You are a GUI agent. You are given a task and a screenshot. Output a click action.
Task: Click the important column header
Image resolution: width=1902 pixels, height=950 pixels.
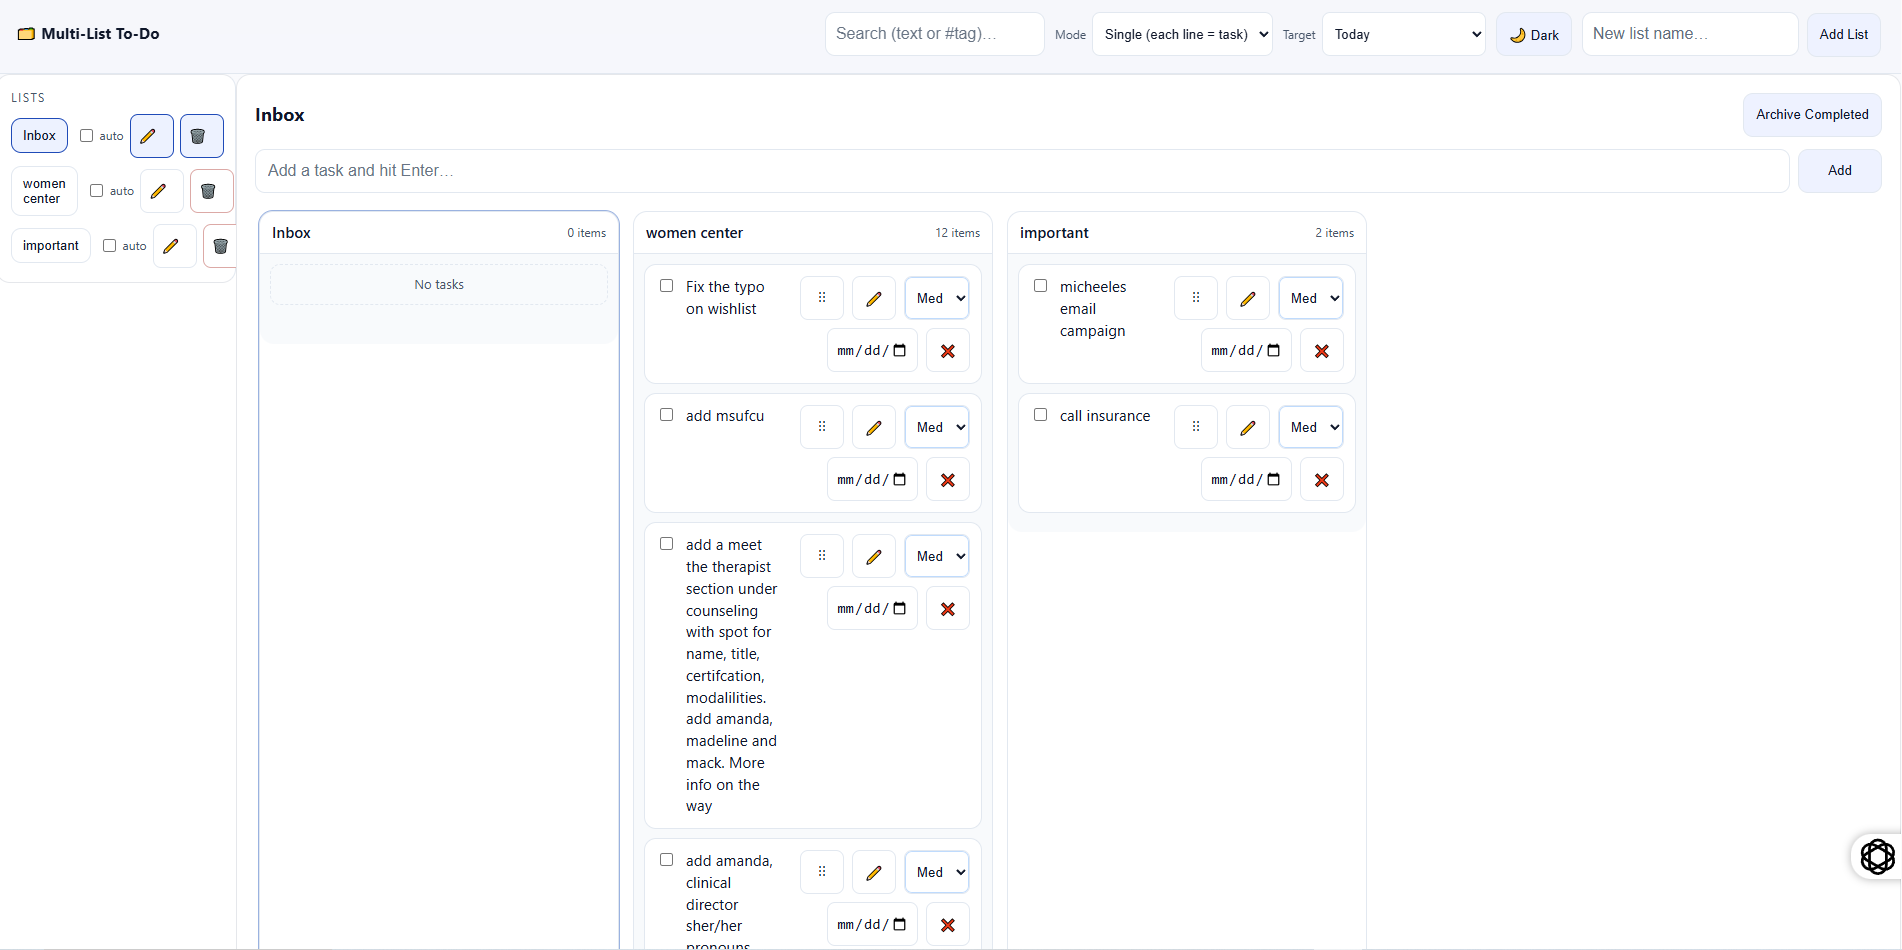point(1187,233)
